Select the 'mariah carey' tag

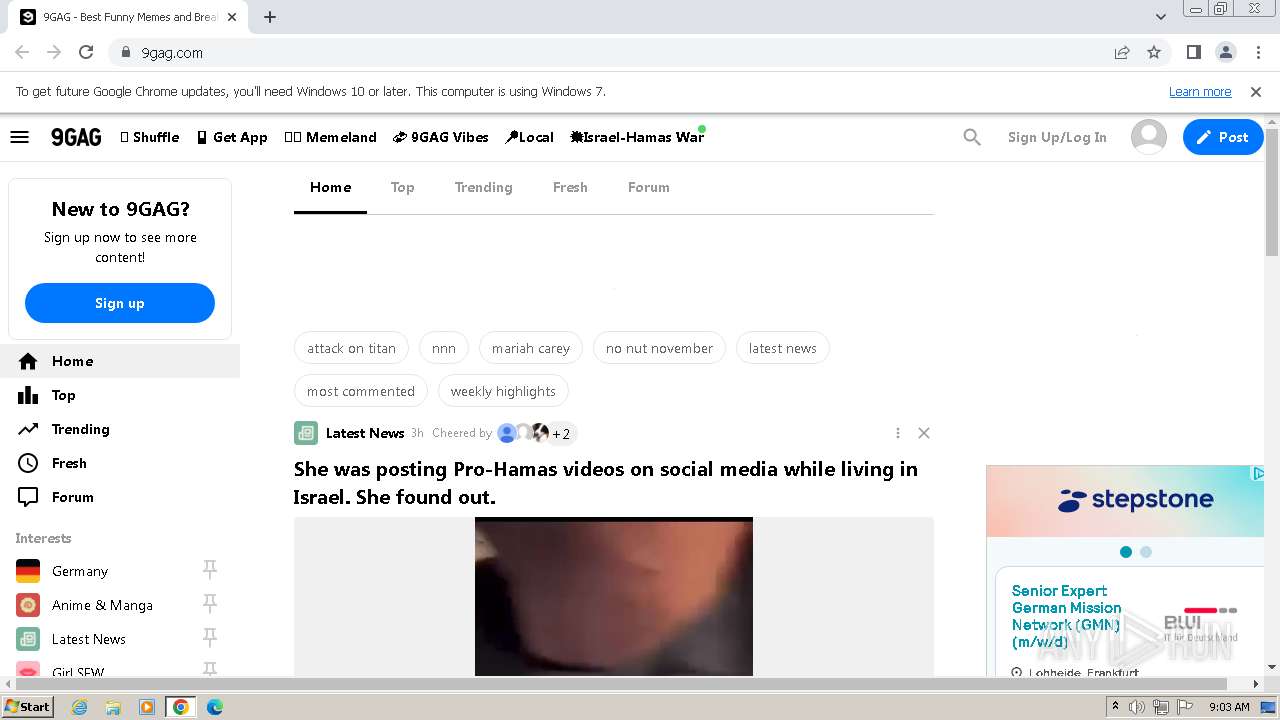pos(531,348)
